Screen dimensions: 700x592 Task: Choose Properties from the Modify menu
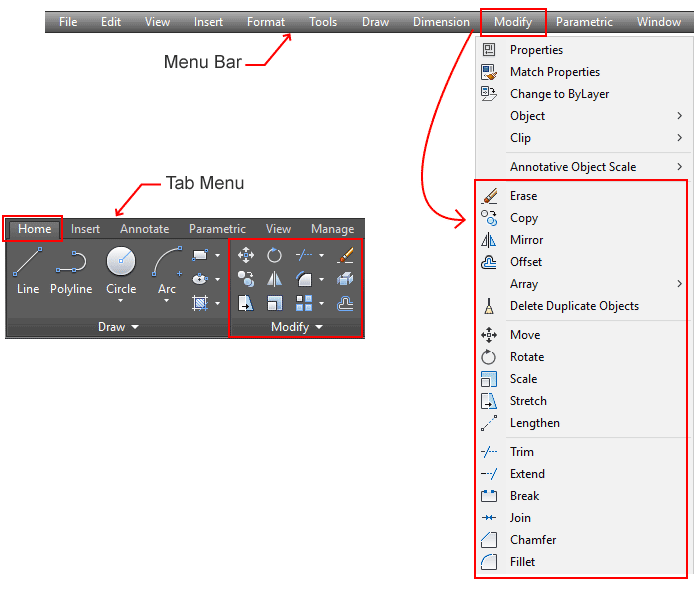click(583, 50)
